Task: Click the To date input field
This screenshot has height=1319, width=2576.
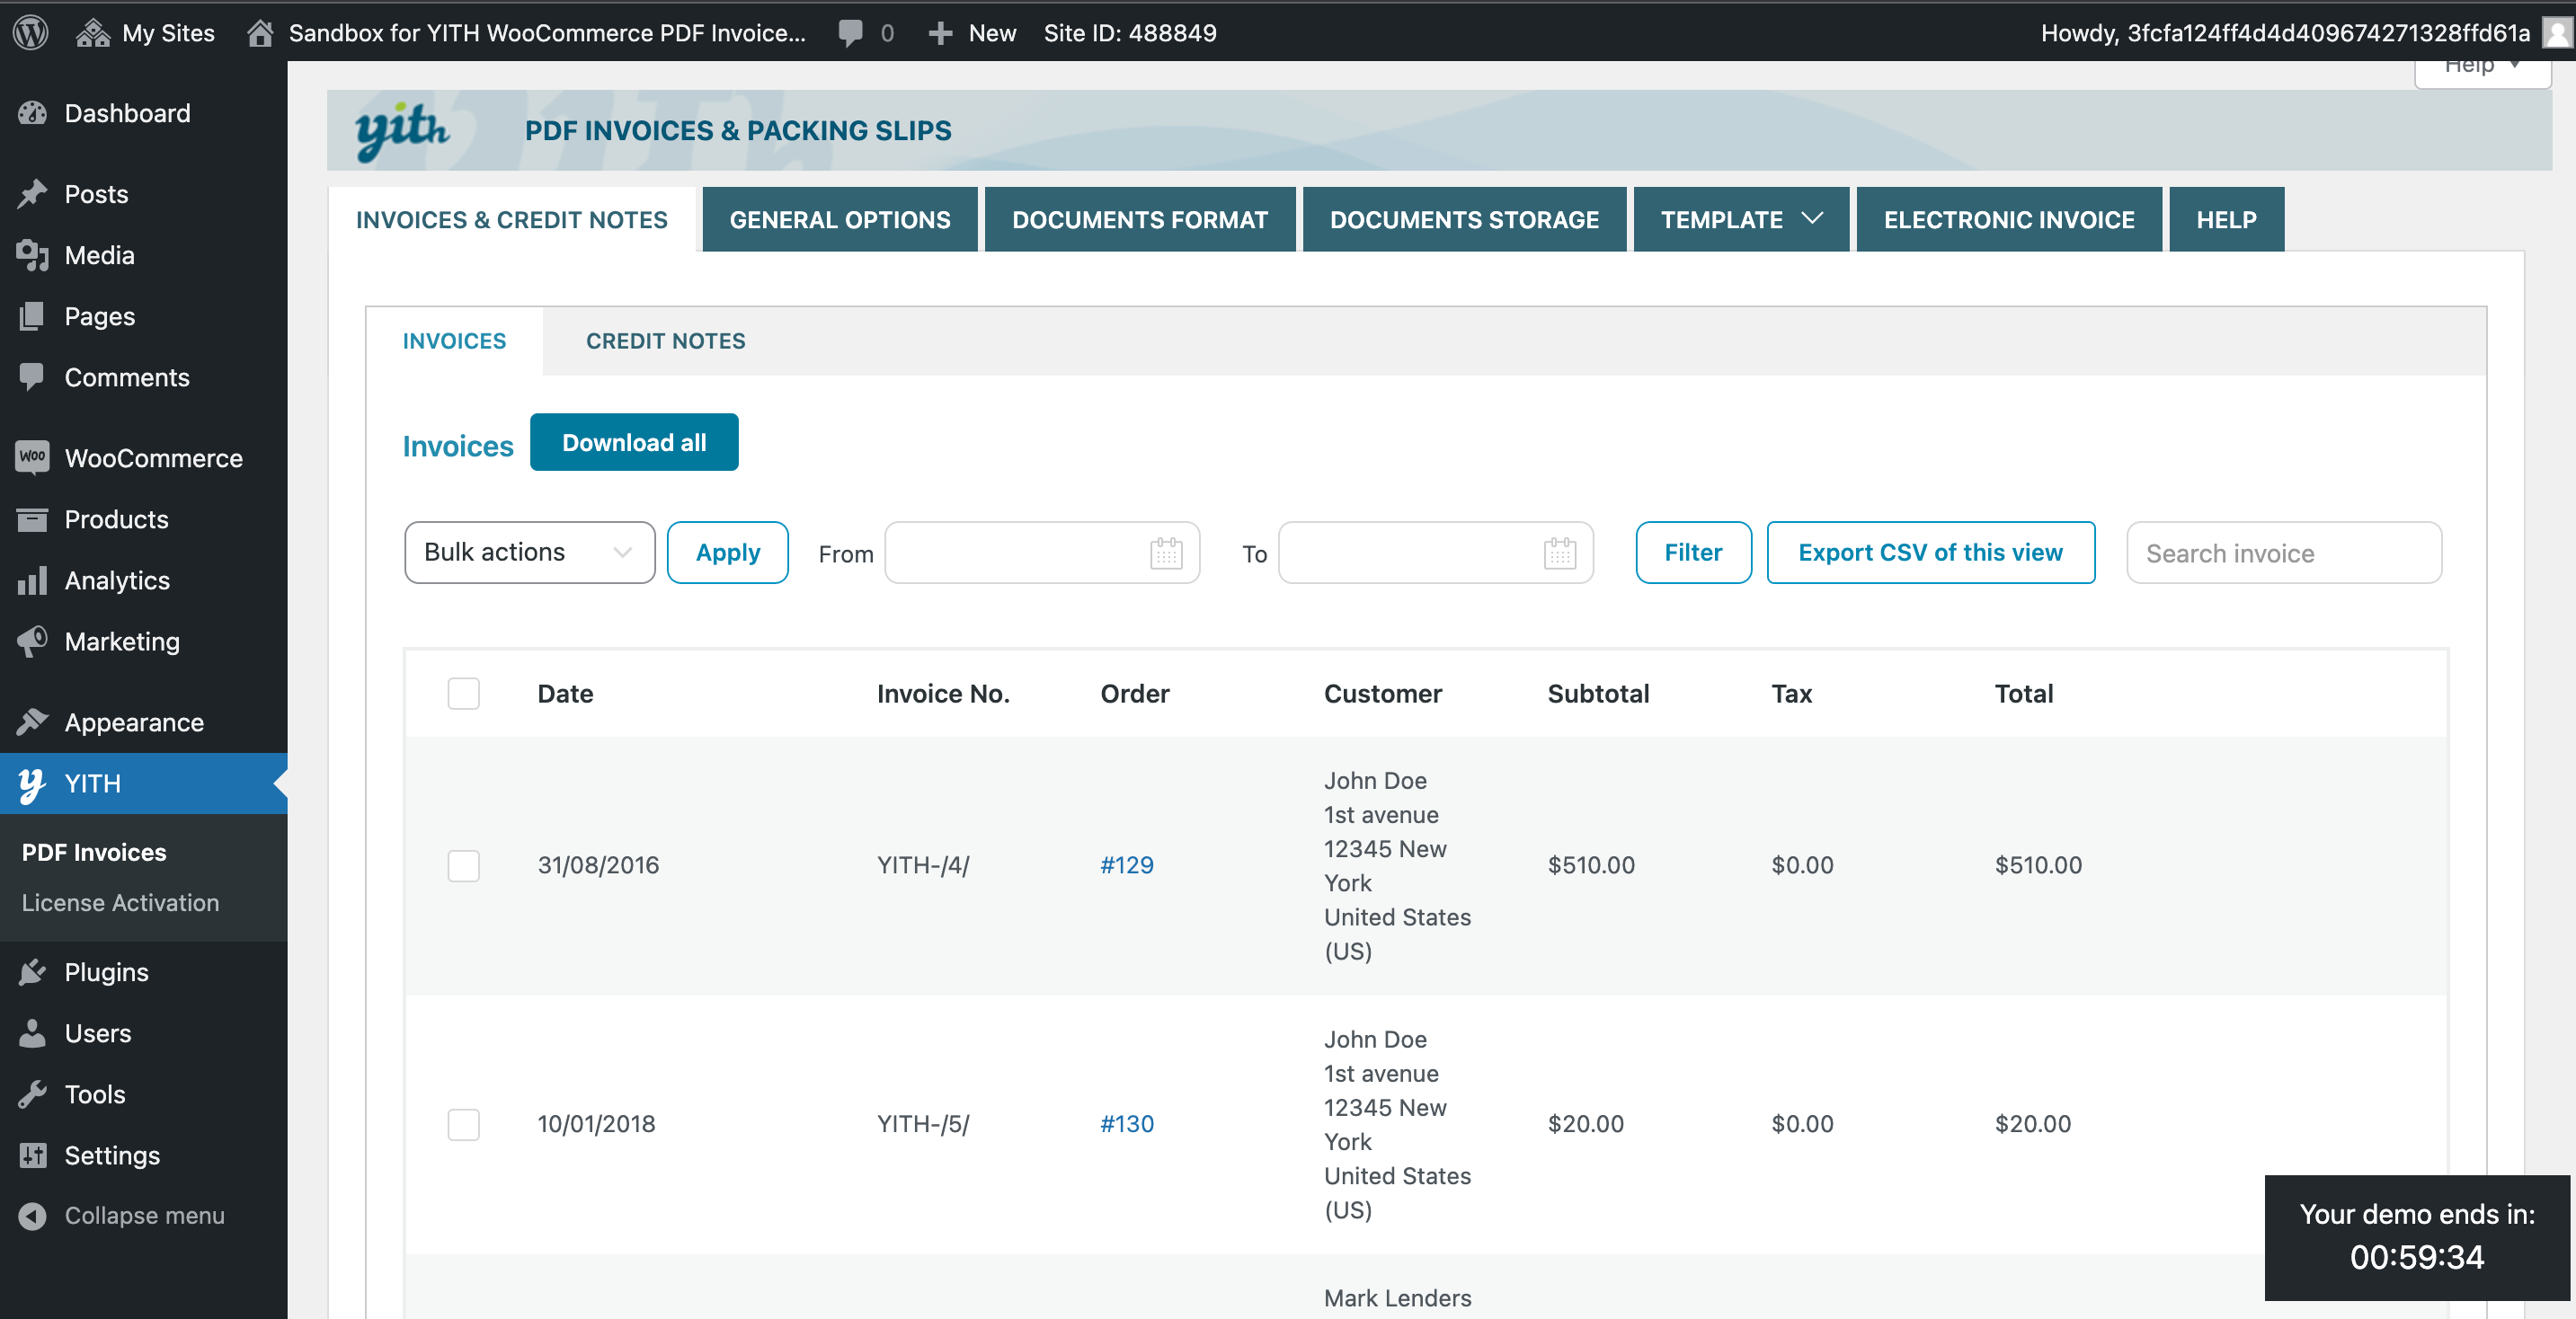Action: [x=1436, y=553]
